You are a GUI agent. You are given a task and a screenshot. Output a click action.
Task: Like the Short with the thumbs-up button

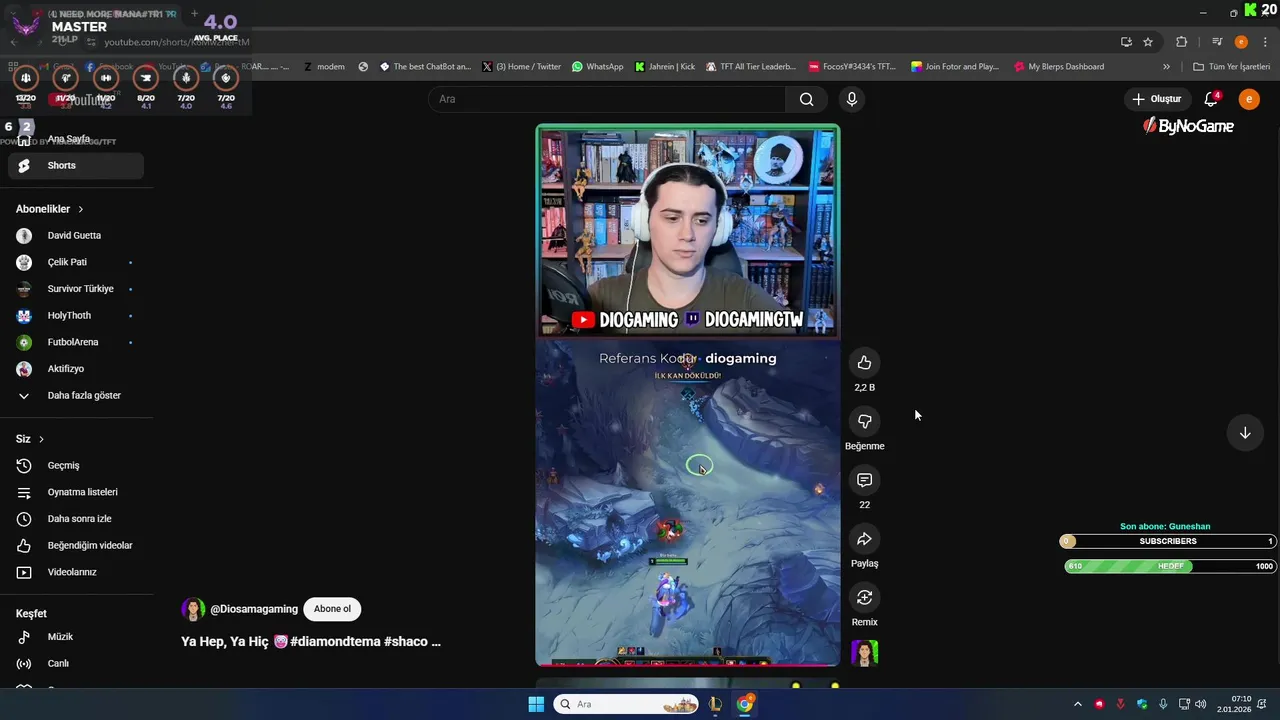[x=864, y=363]
